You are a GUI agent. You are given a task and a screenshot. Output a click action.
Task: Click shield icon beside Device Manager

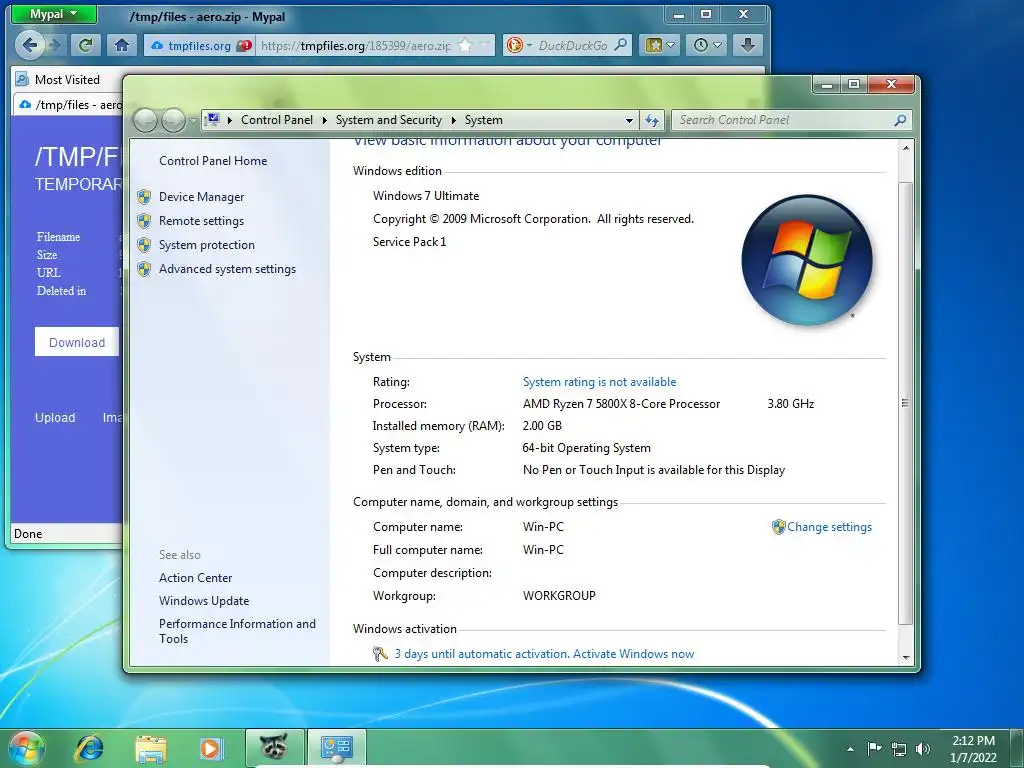144,197
